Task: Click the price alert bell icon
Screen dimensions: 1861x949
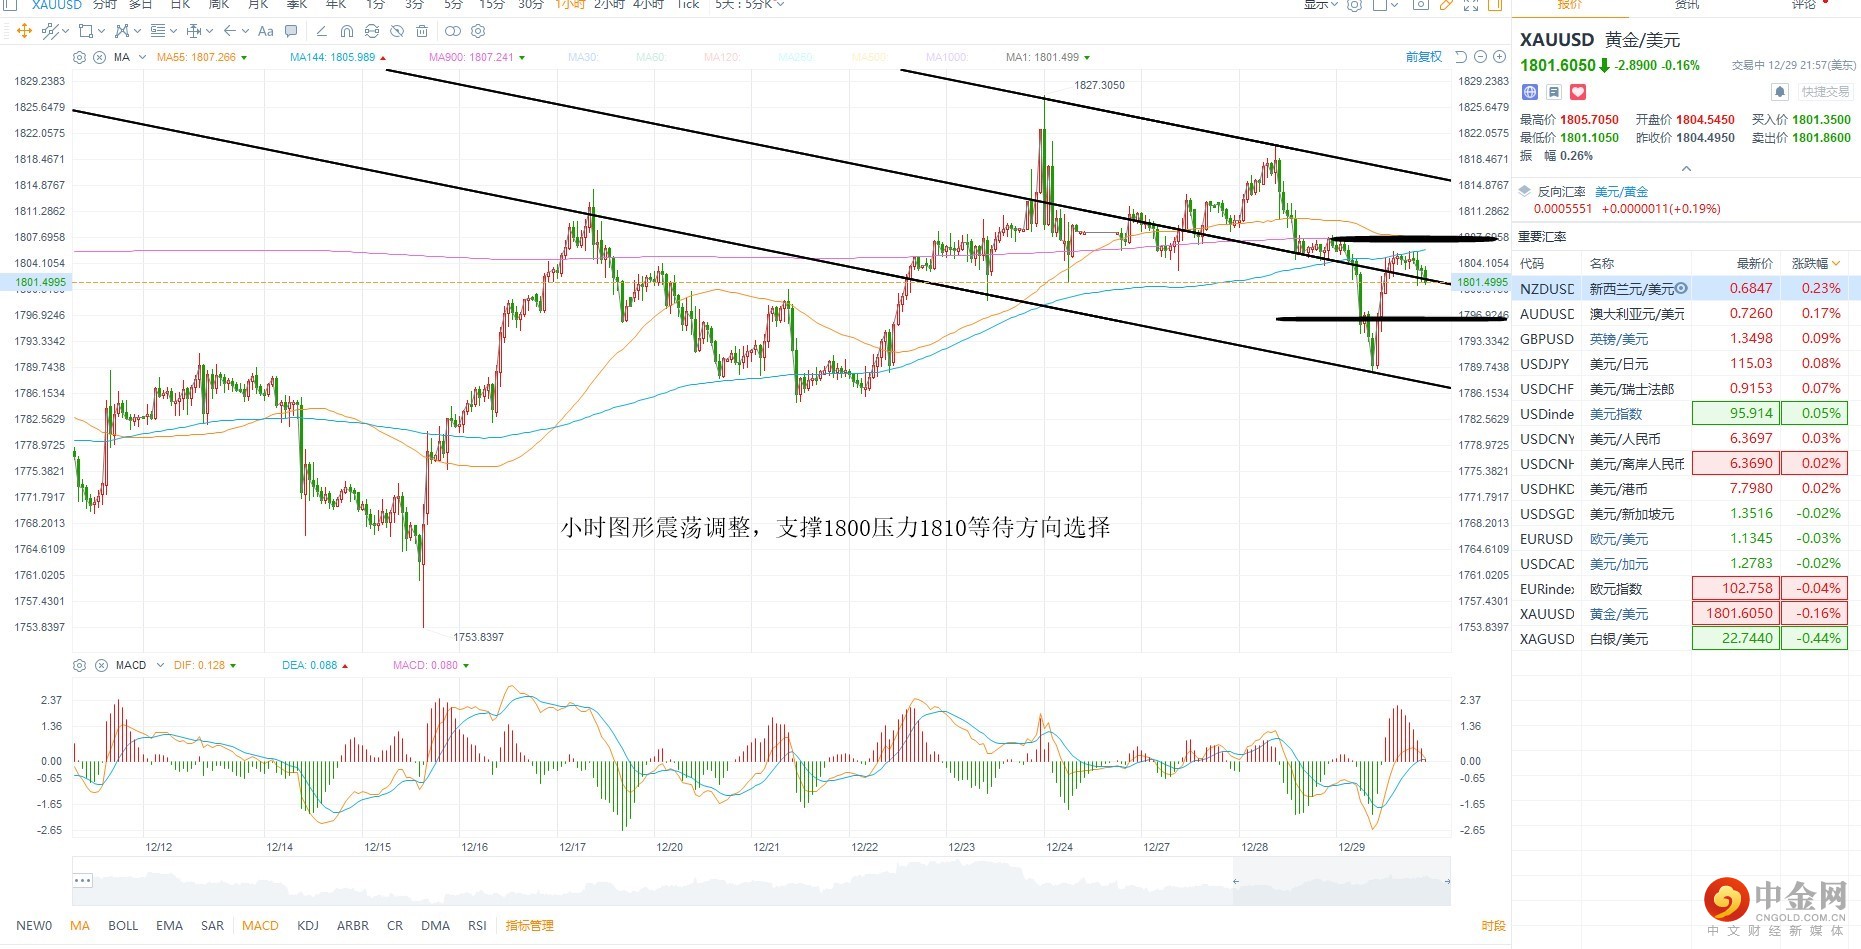Action: 1780,92
